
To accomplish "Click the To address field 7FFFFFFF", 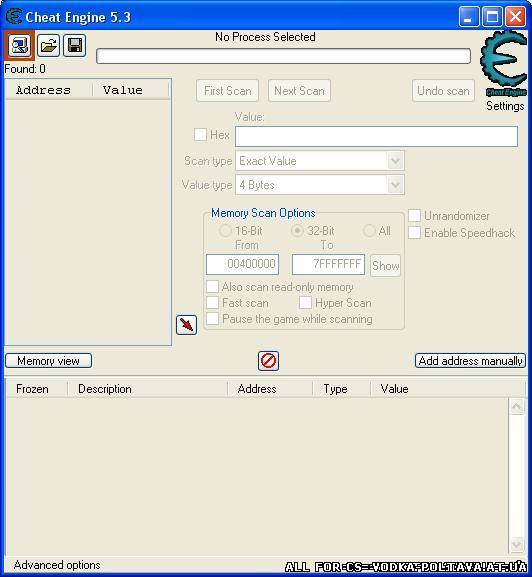I will [x=329, y=264].
